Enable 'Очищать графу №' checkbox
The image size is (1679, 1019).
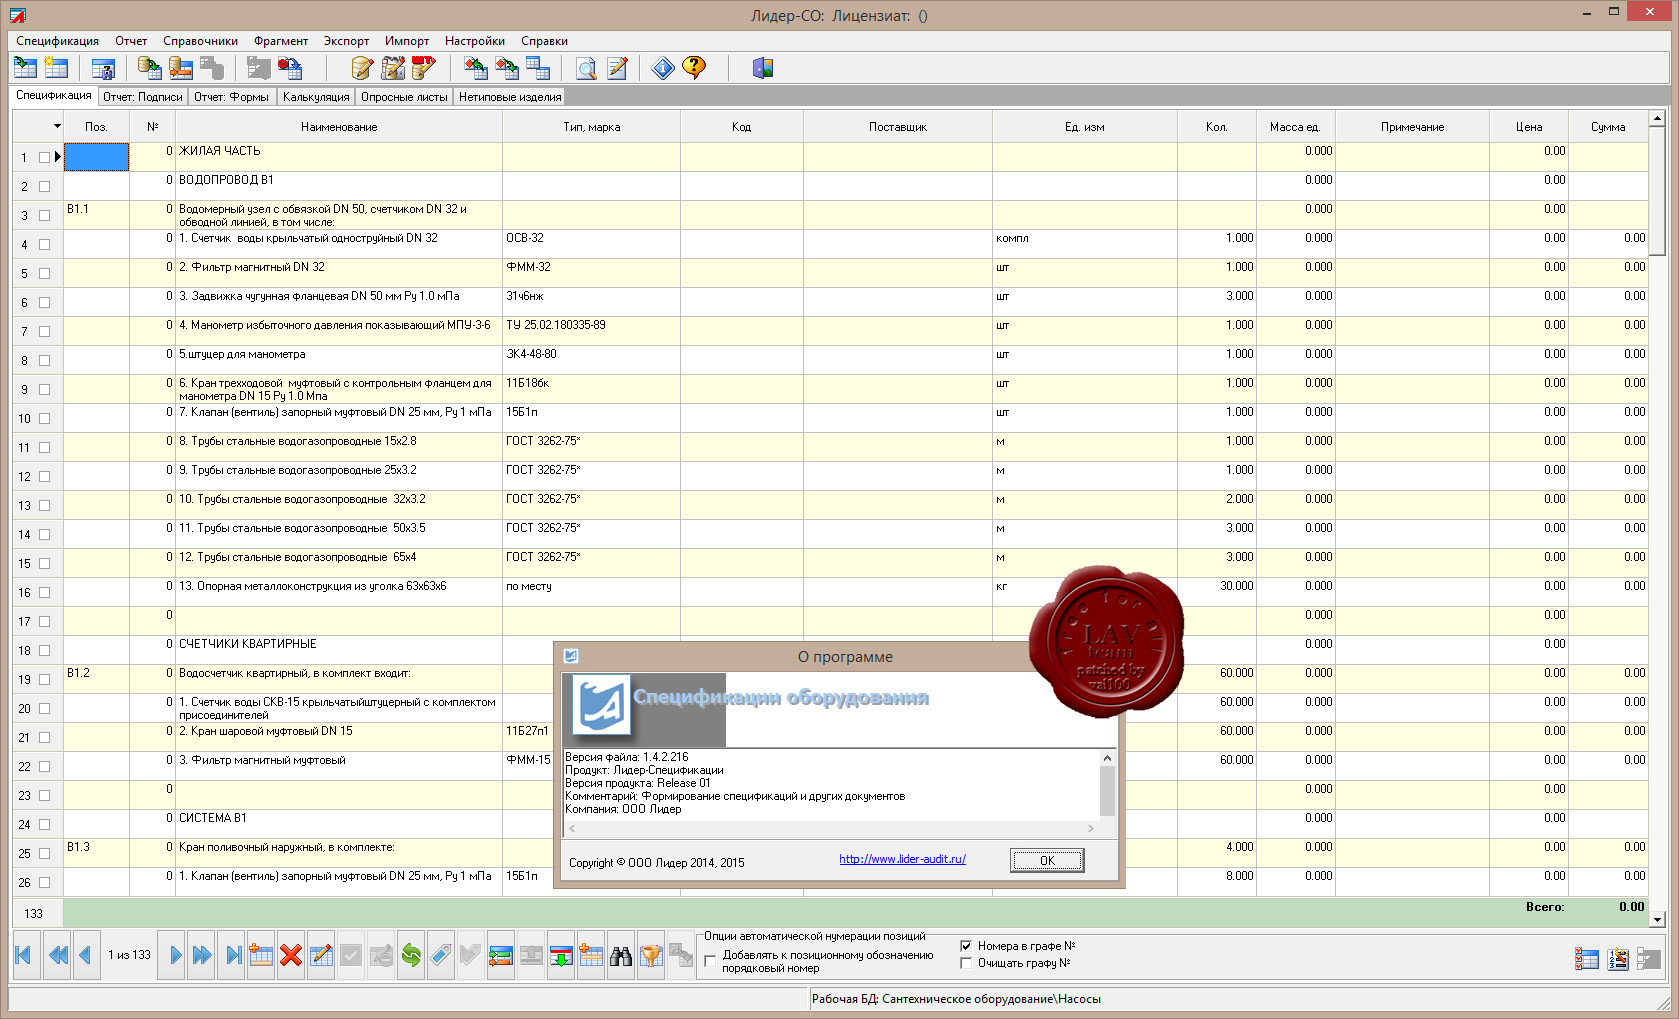pyautogui.click(x=966, y=963)
